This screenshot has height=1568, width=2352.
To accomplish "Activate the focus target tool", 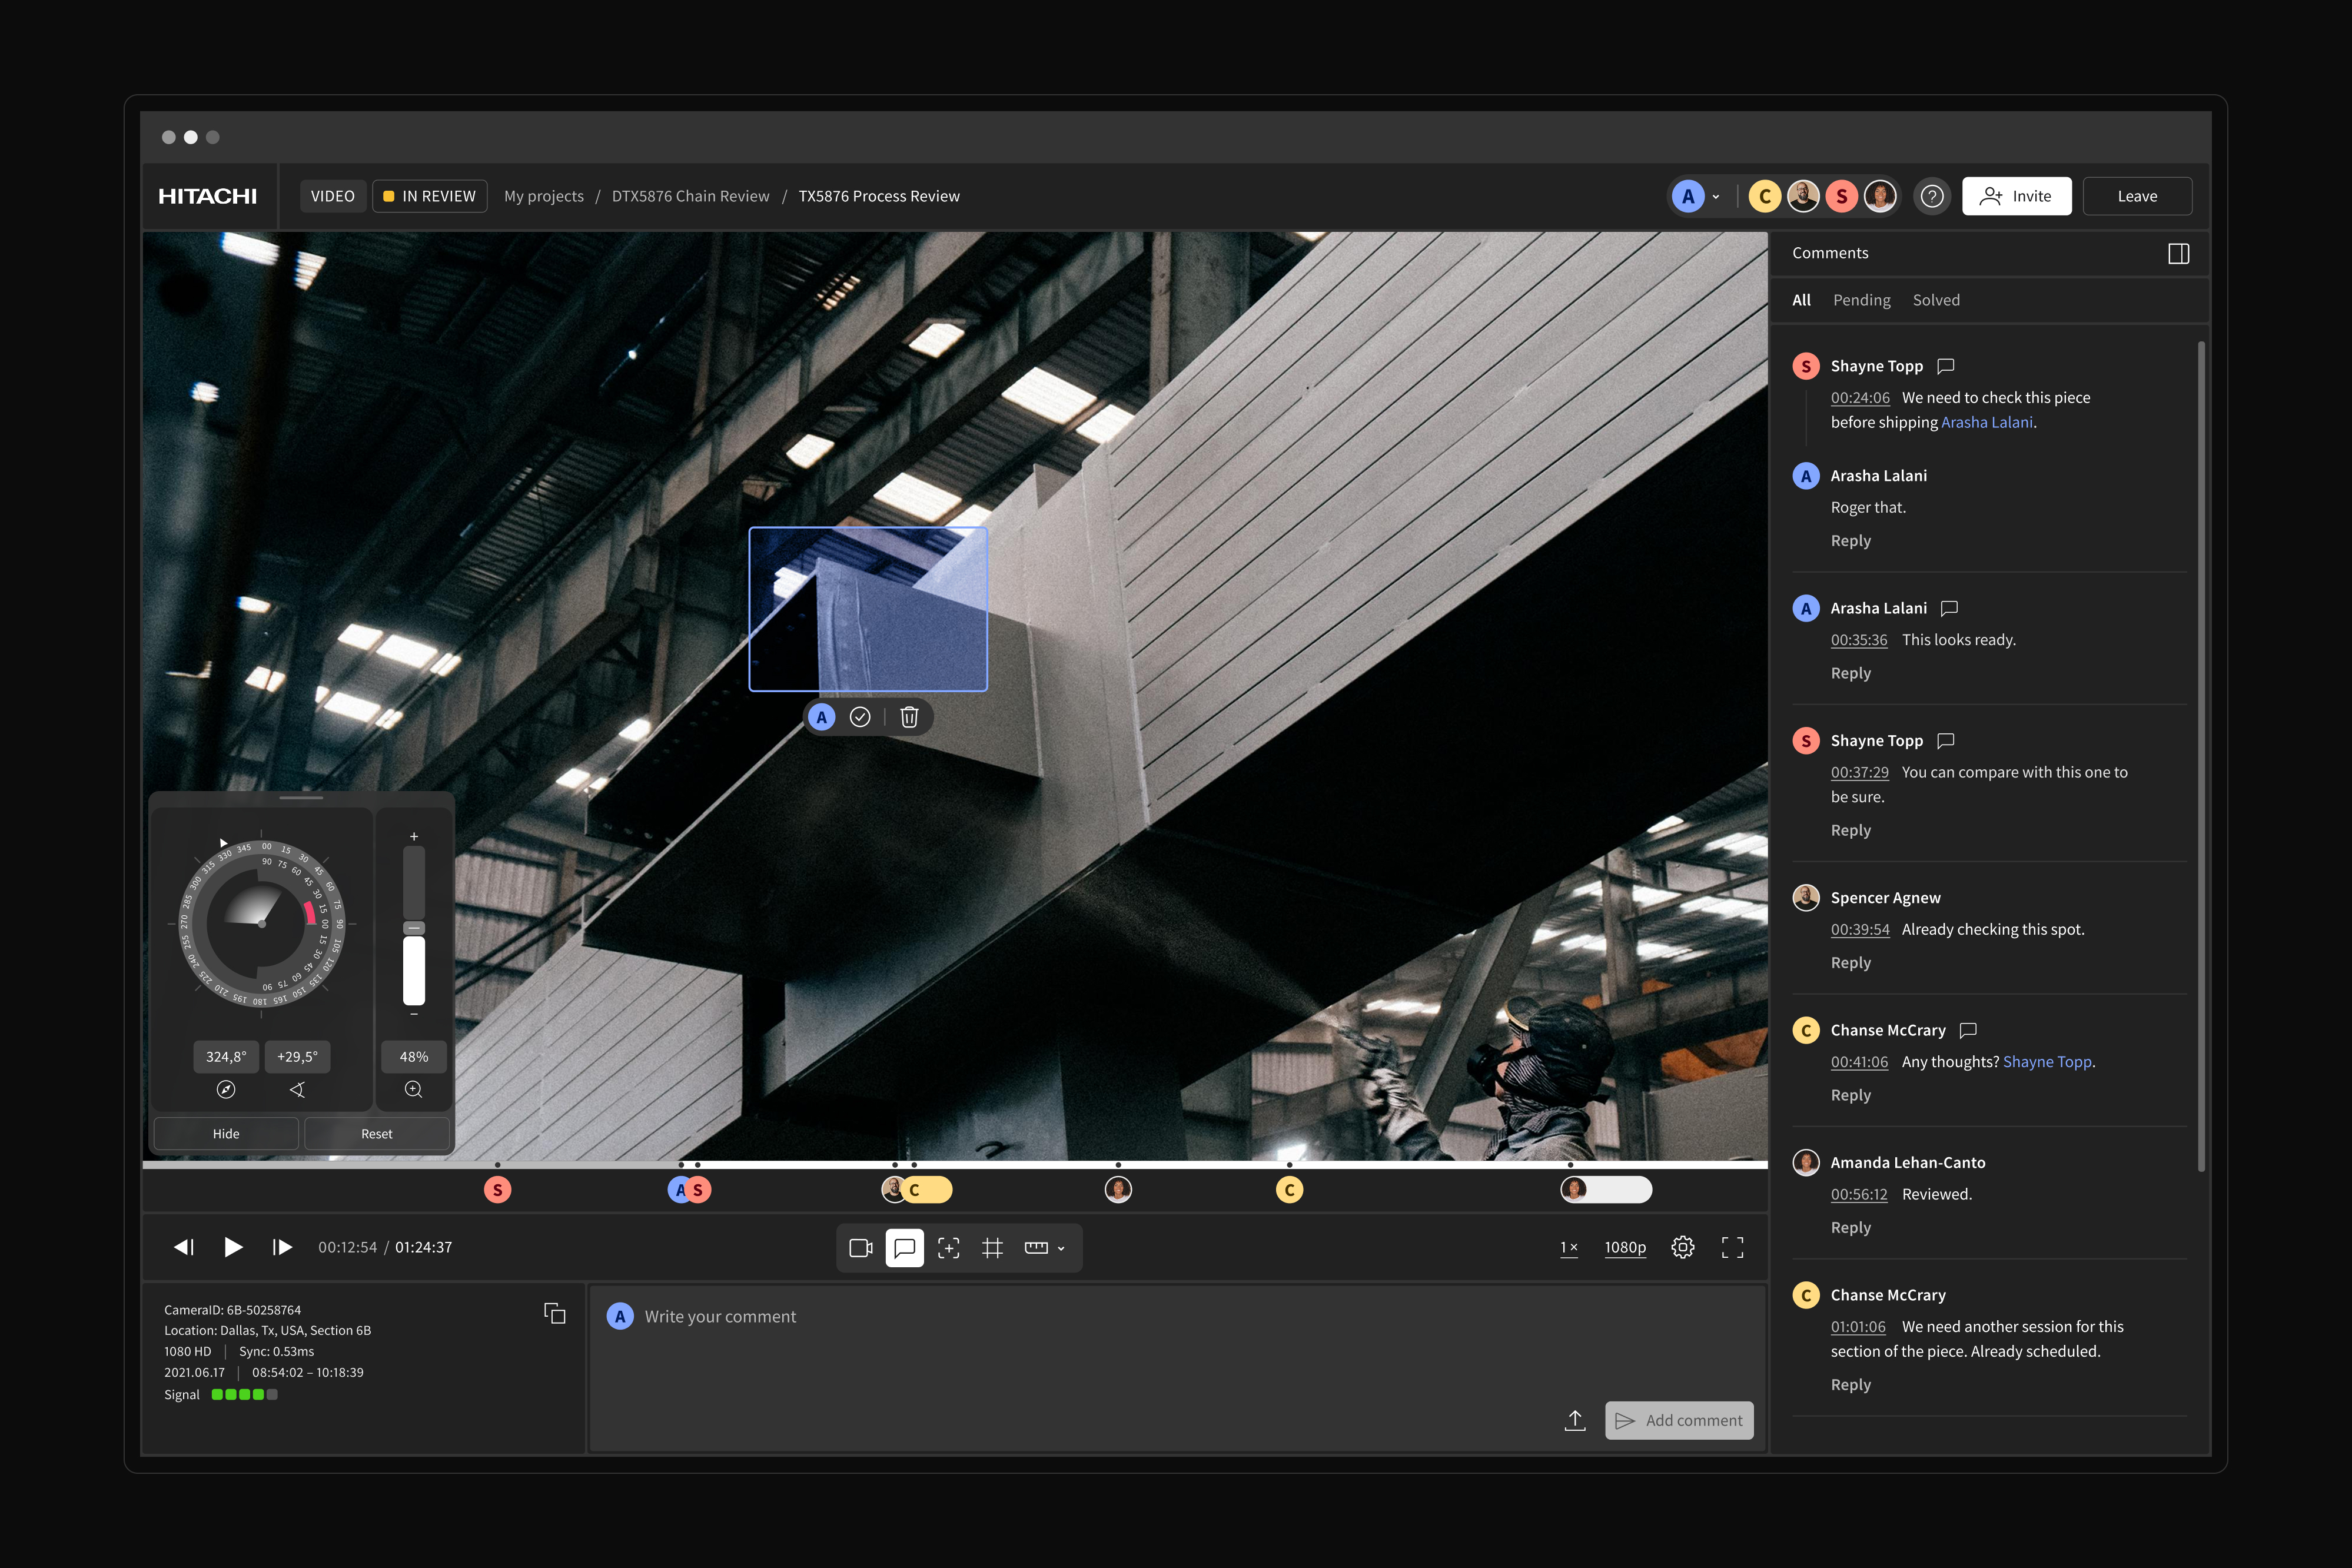I will pos(948,1247).
